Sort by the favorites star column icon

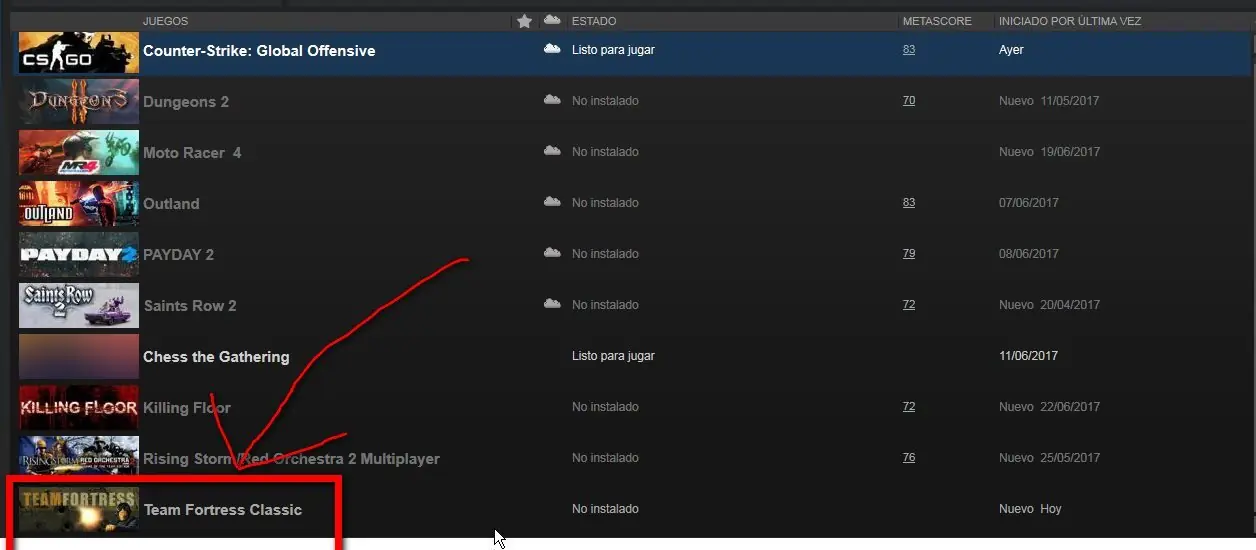(524, 21)
